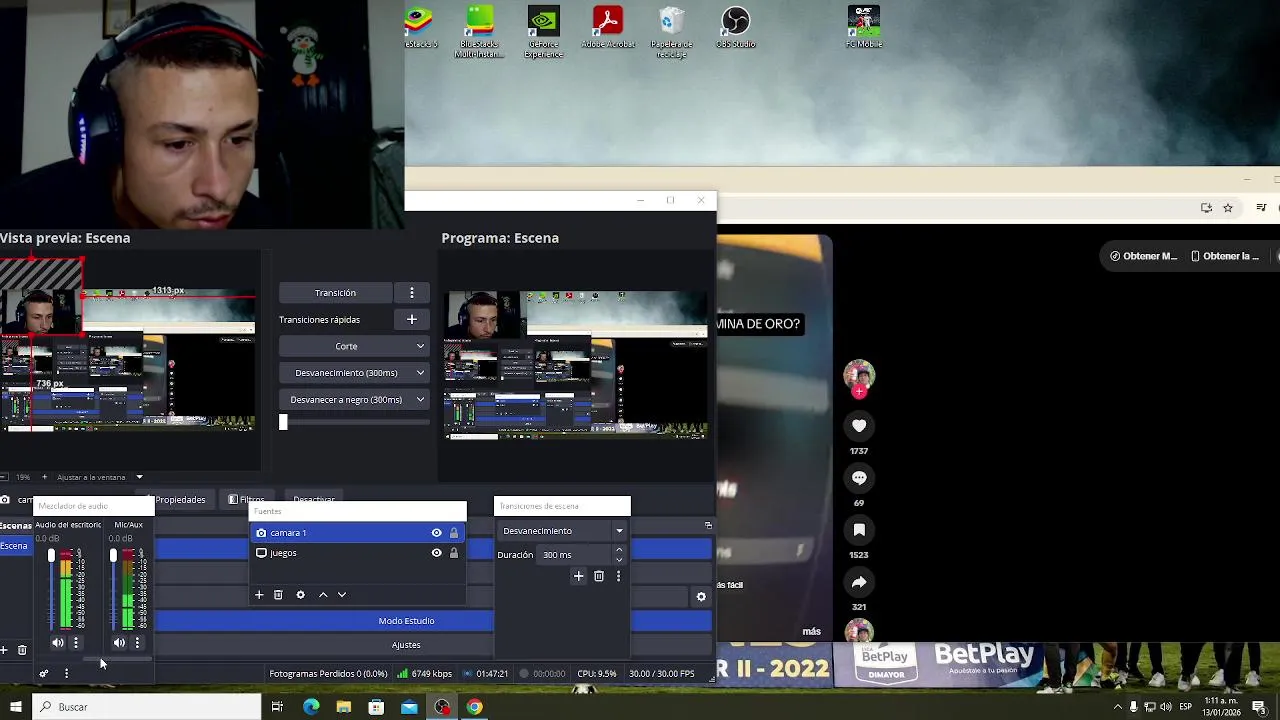The height and width of the screenshot is (720, 1280).
Task: Open GeForce Experience desktop shortcut
Action: [543, 32]
